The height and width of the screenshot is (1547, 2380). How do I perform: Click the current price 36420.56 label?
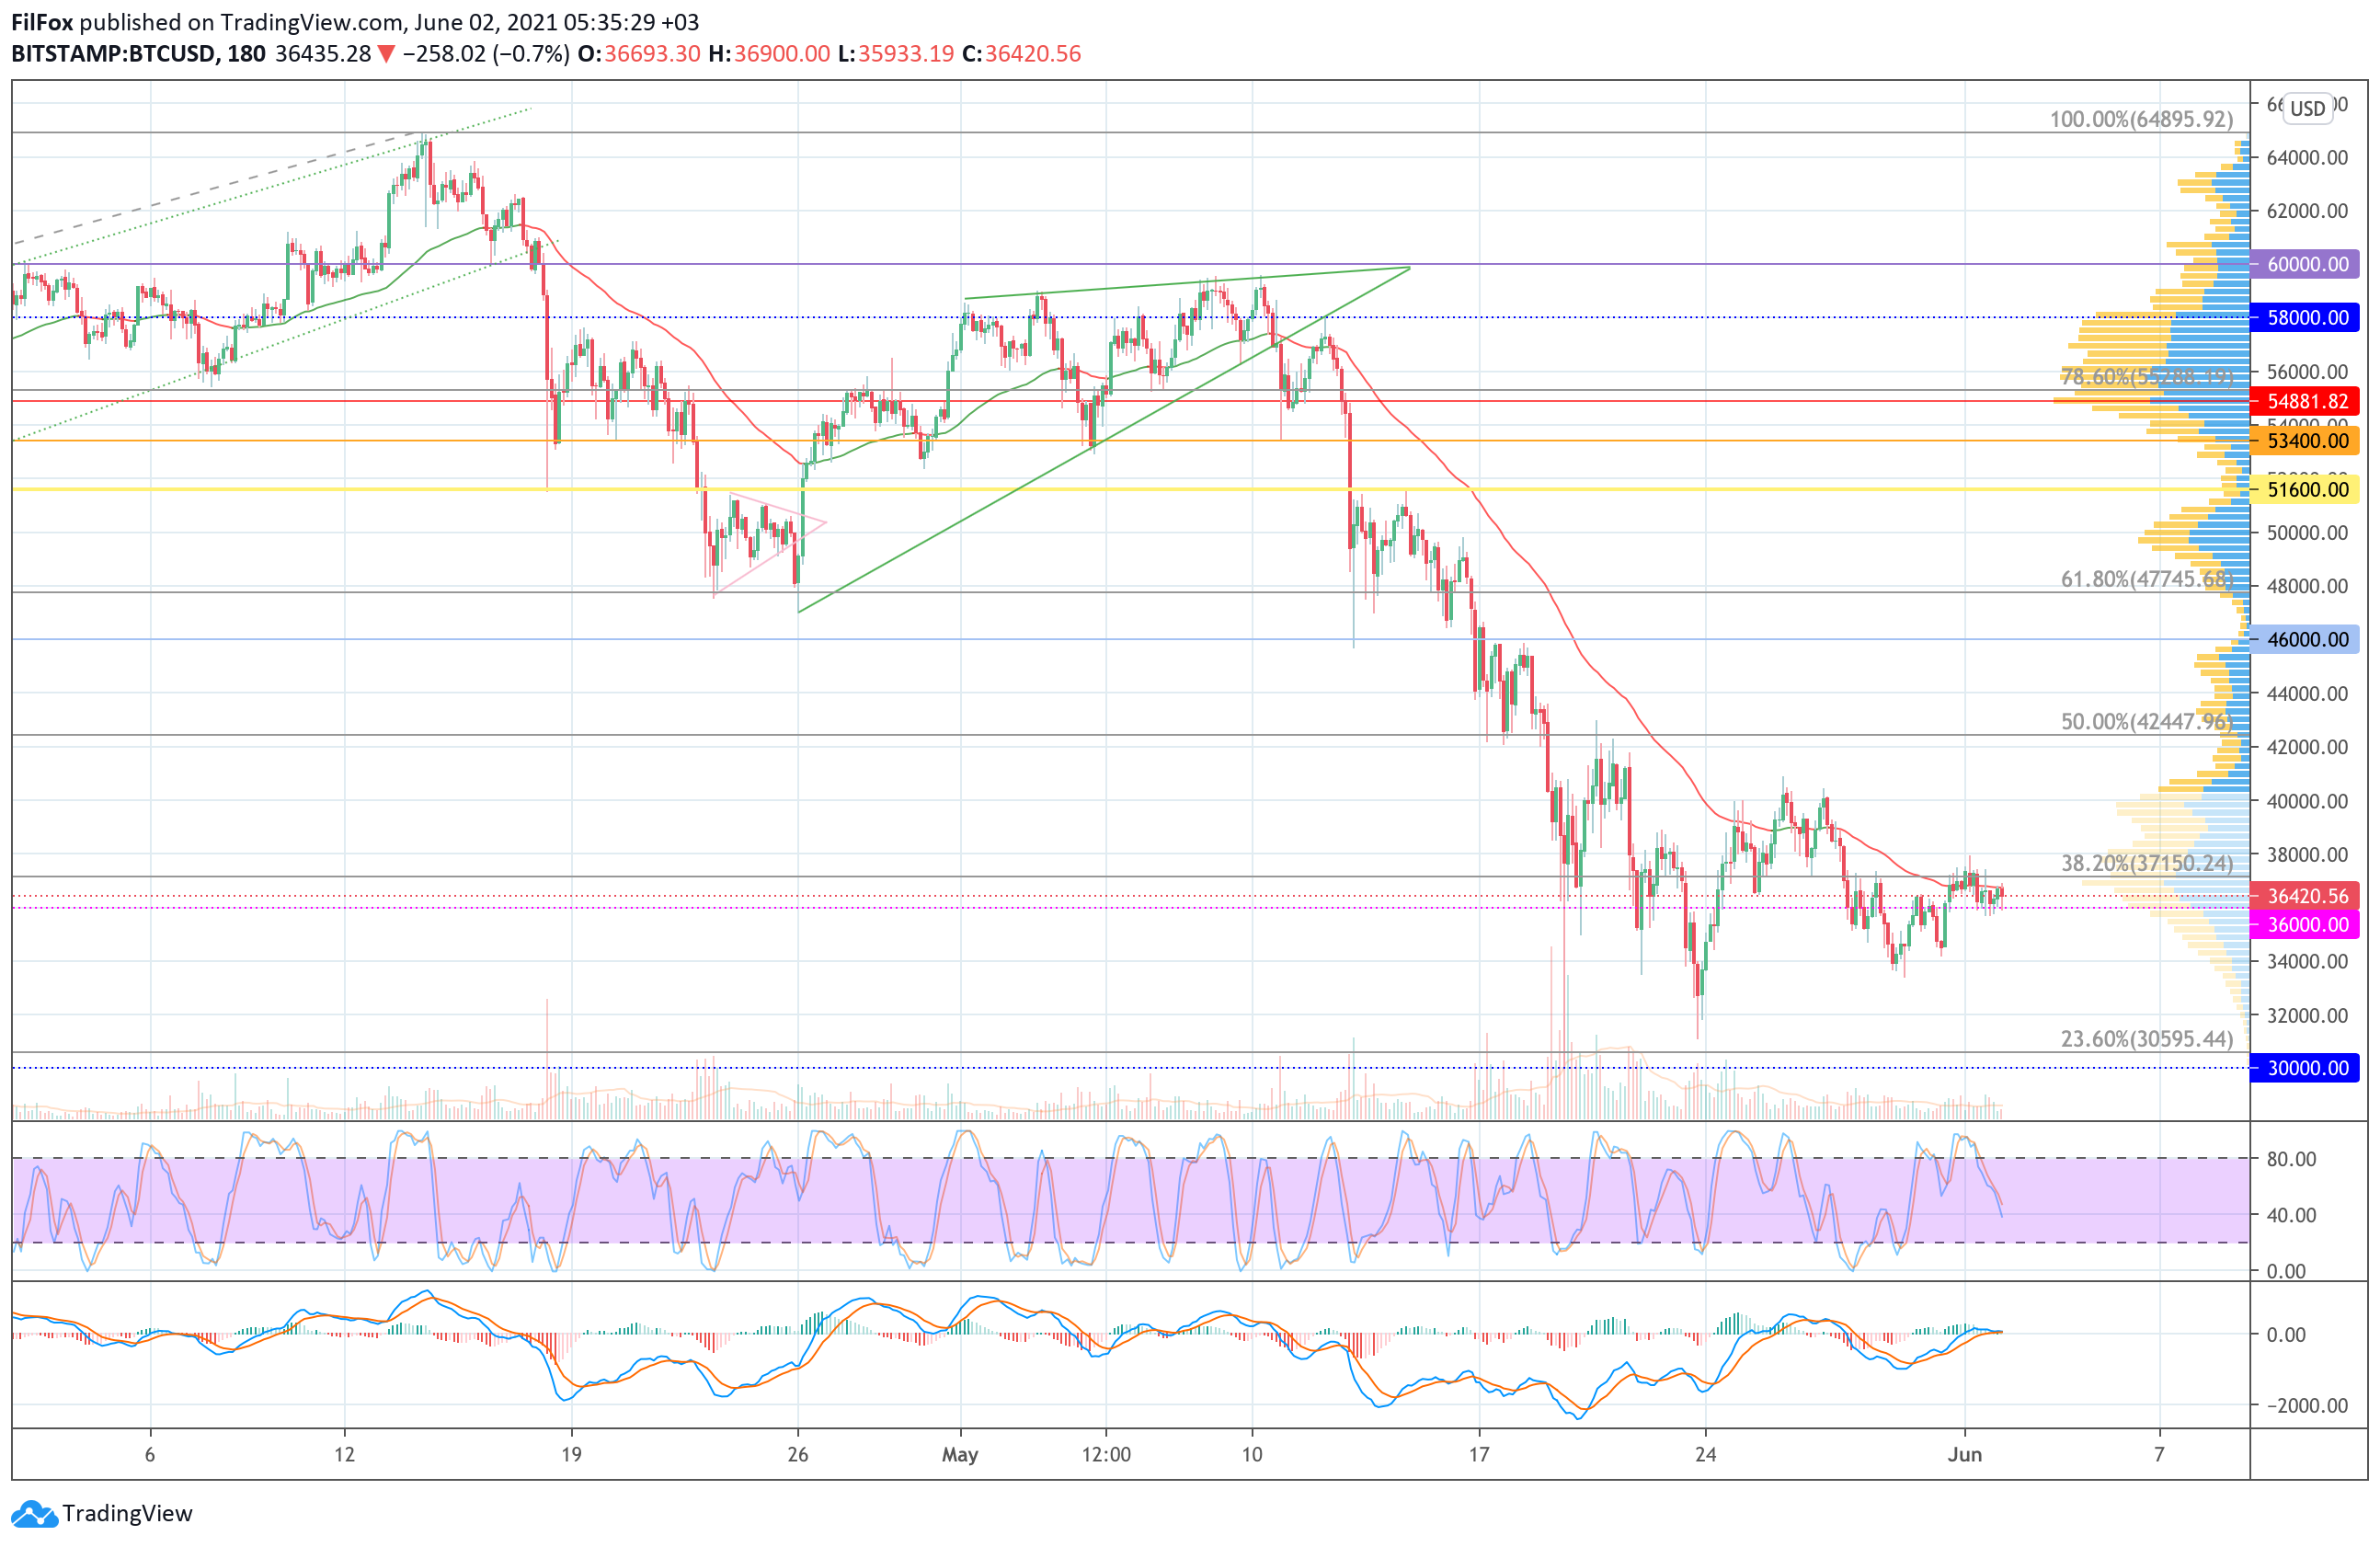(2305, 896)
